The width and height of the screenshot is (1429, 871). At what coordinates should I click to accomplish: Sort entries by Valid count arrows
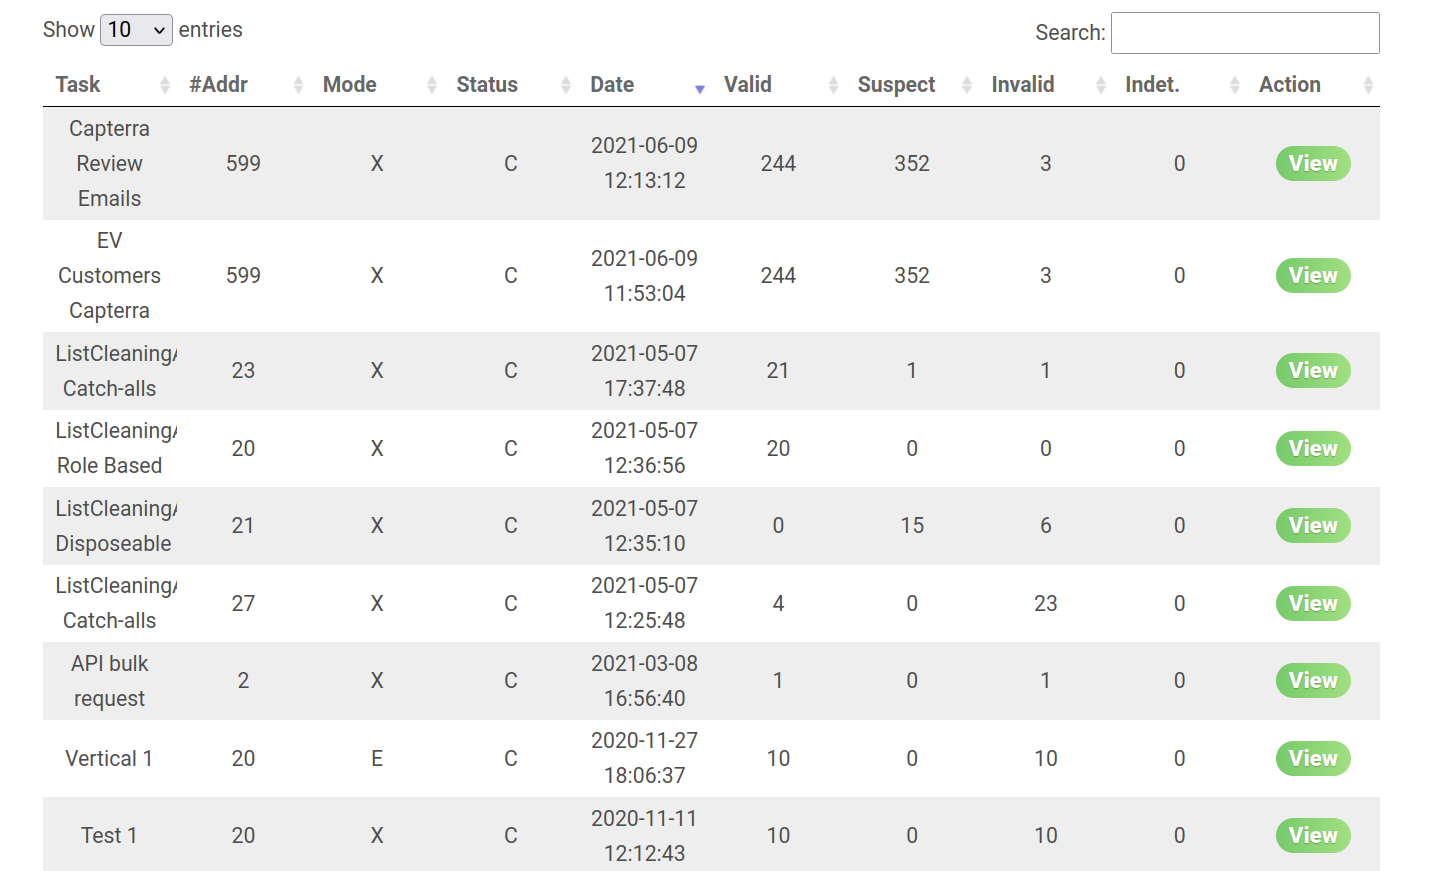click(x=833, y=86)
